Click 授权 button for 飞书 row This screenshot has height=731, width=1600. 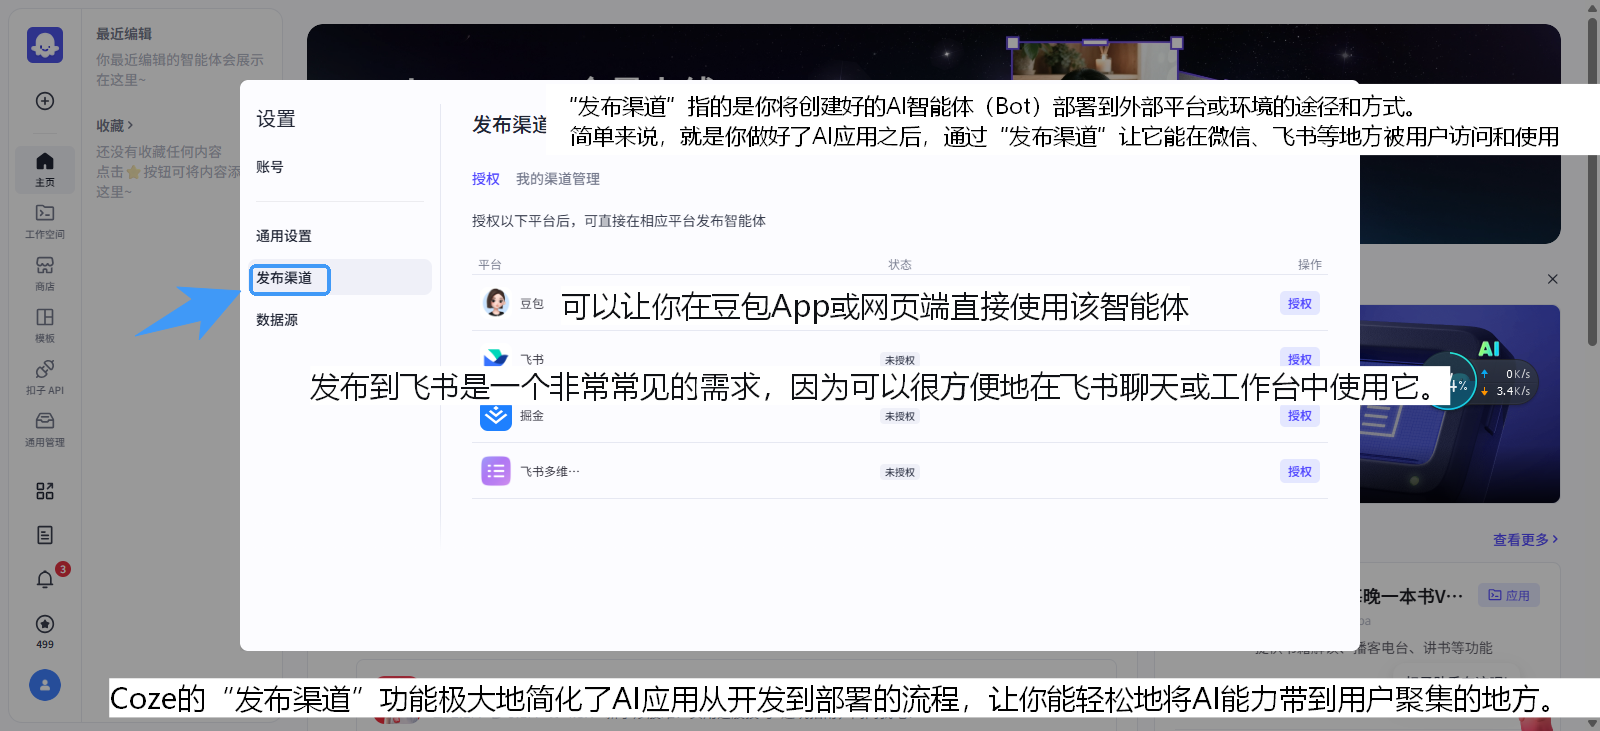point(1300,358)
